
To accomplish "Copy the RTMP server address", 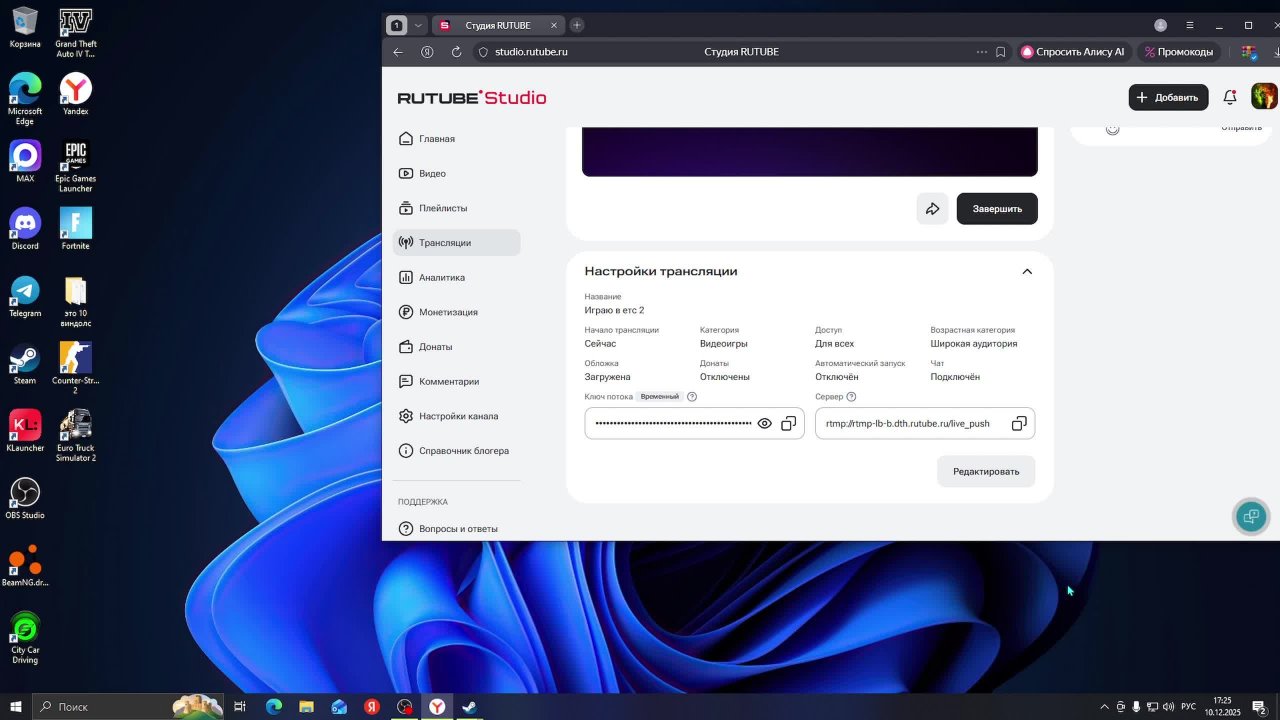I will pos(1019,424).
